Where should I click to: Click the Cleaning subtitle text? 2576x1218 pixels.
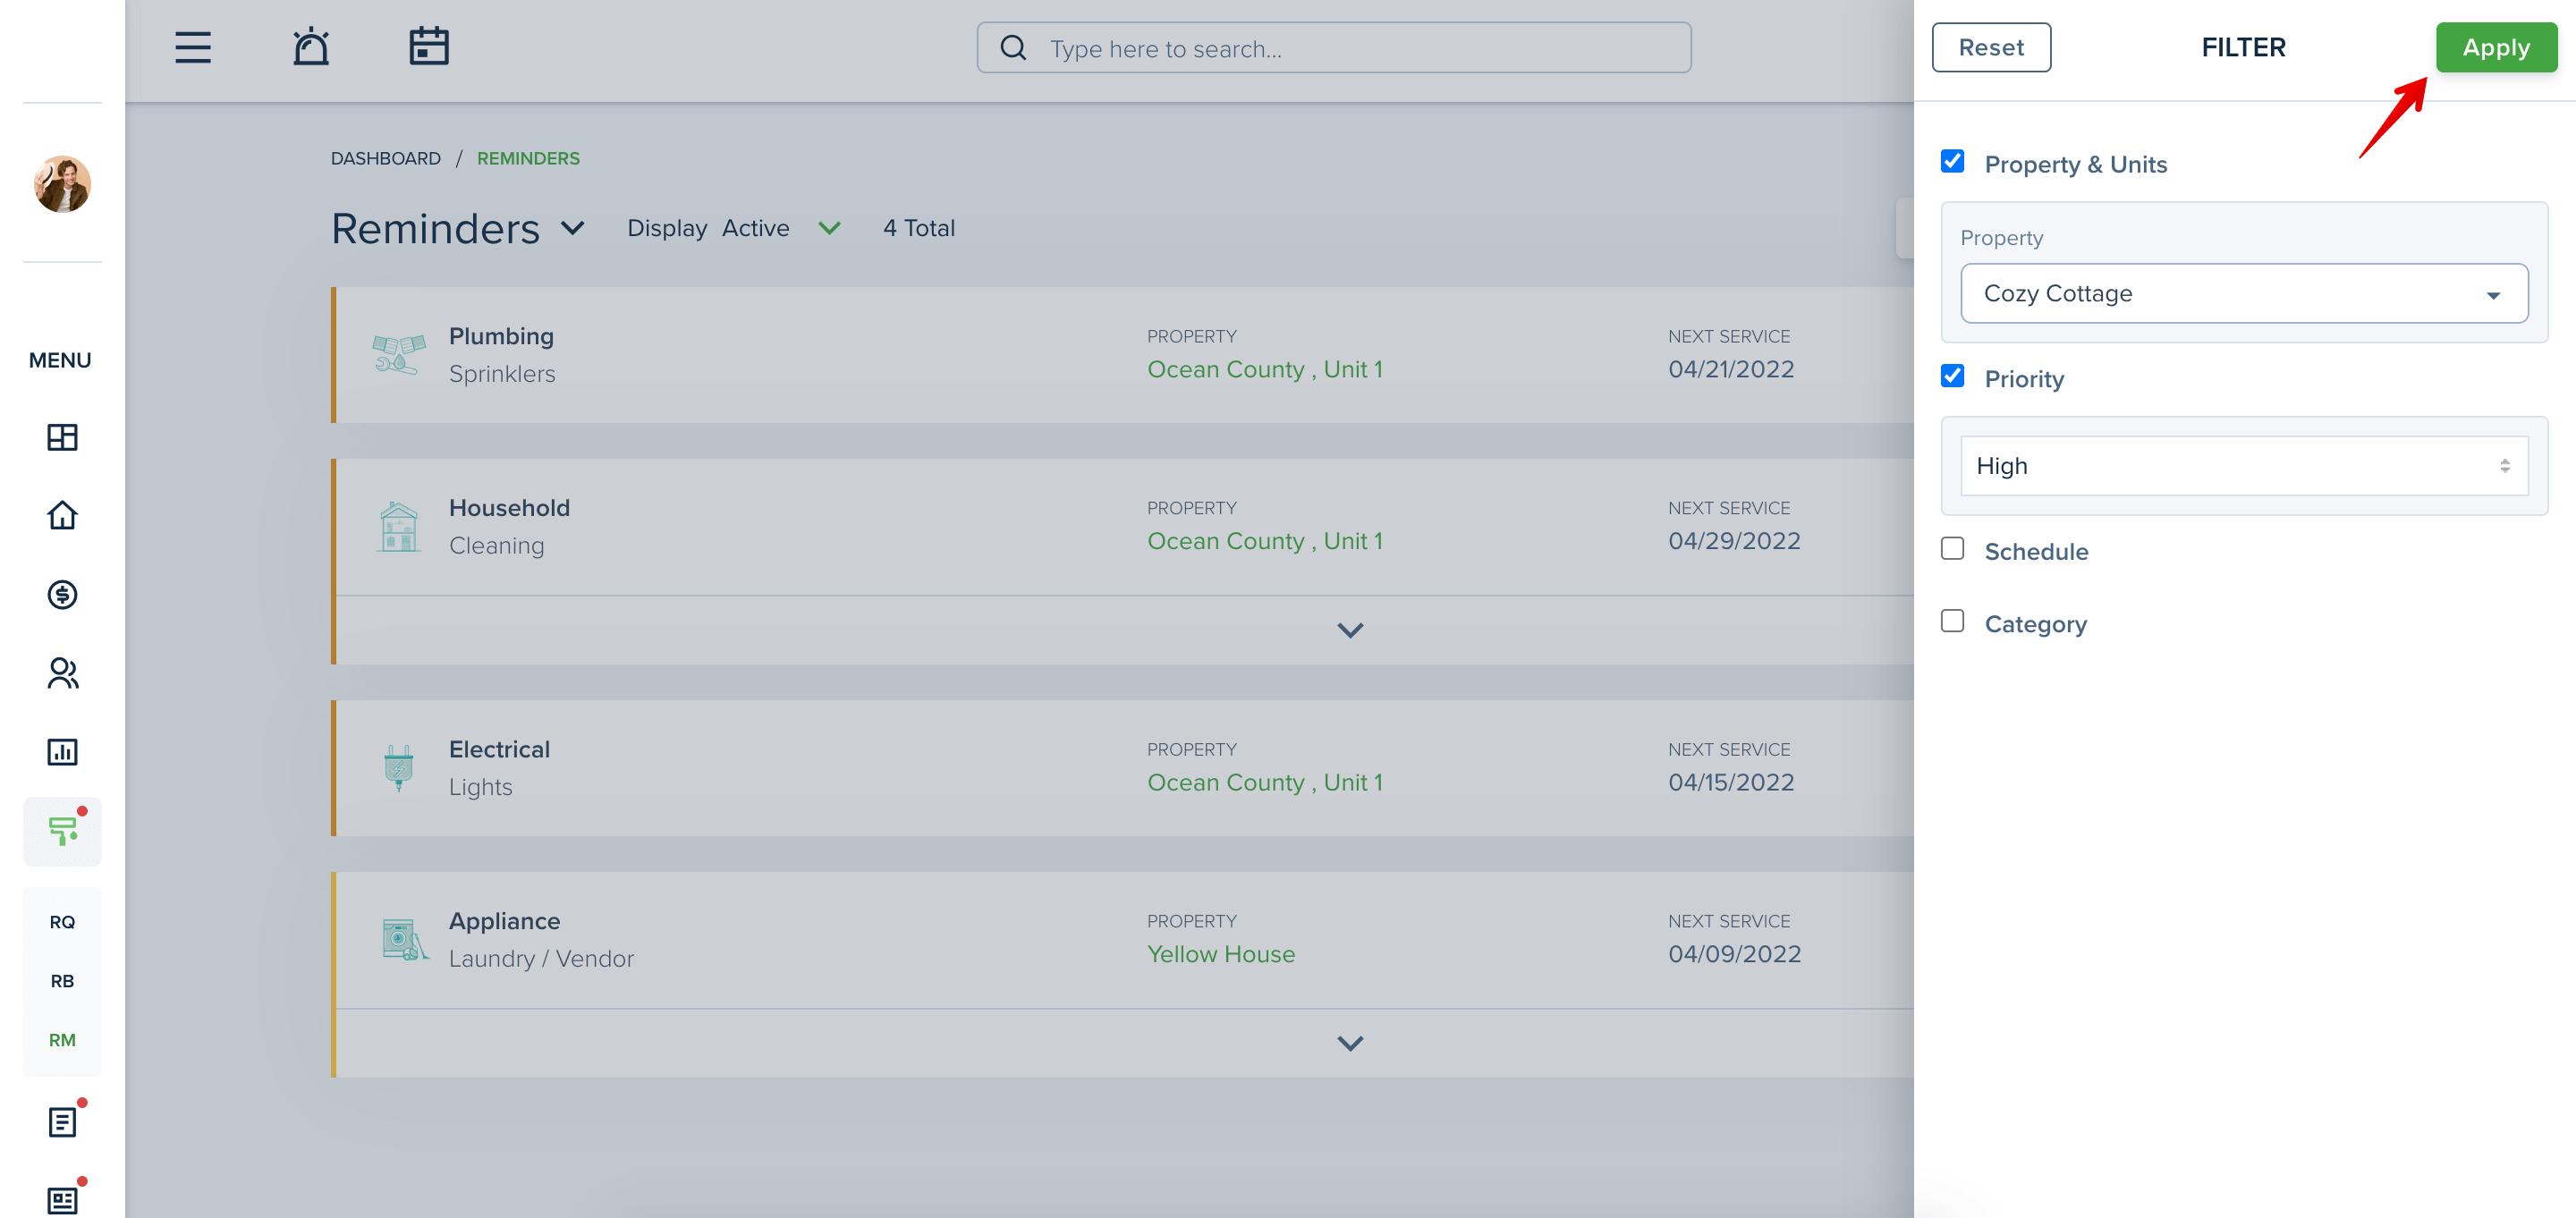pyautogui.click(x=496, y=546)
